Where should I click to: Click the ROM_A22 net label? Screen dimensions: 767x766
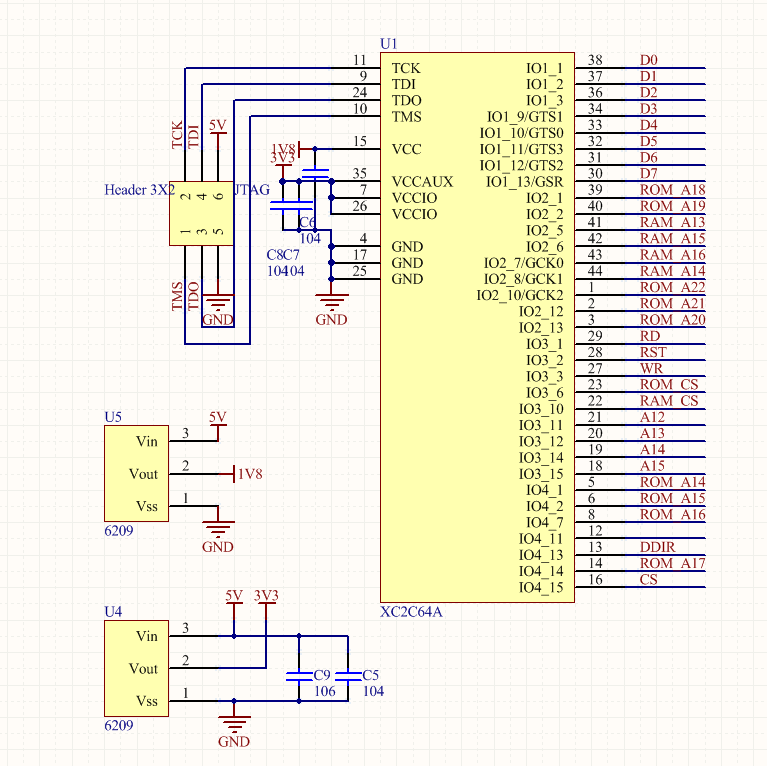pyautogui.click(x=672, y=287)
